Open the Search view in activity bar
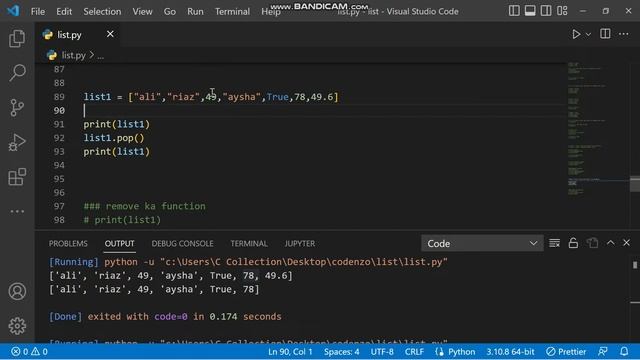The height and width of the screenshot is (360, 640). (17, 73)
